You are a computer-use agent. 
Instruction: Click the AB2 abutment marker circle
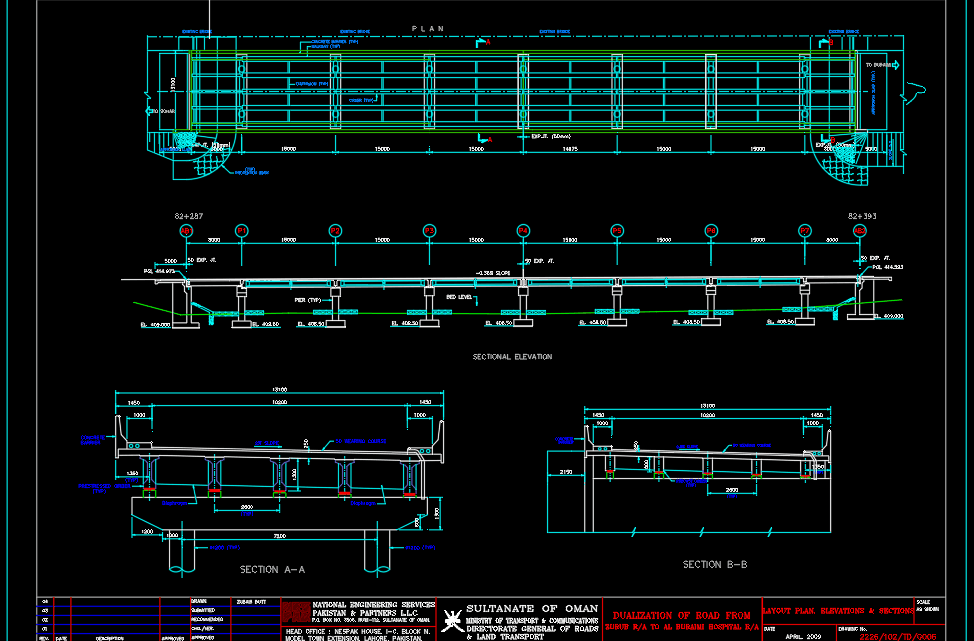(x=860, y=231)
